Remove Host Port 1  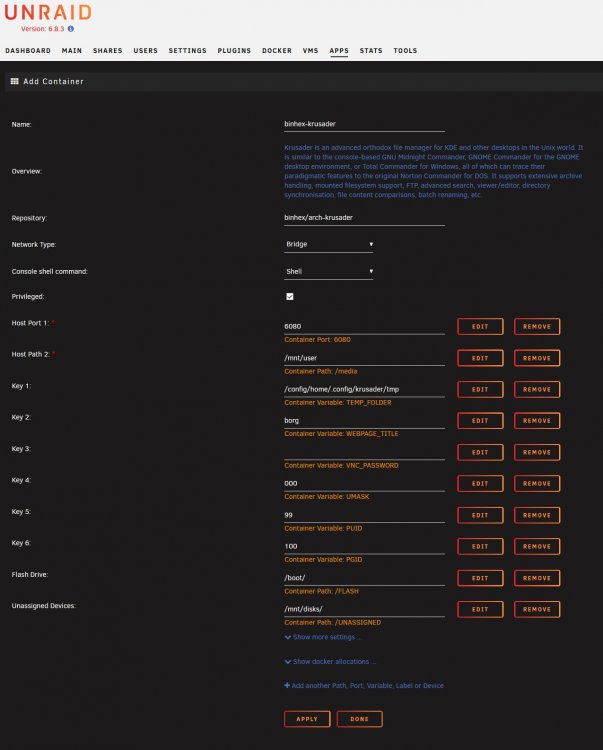tap(537, 327)
